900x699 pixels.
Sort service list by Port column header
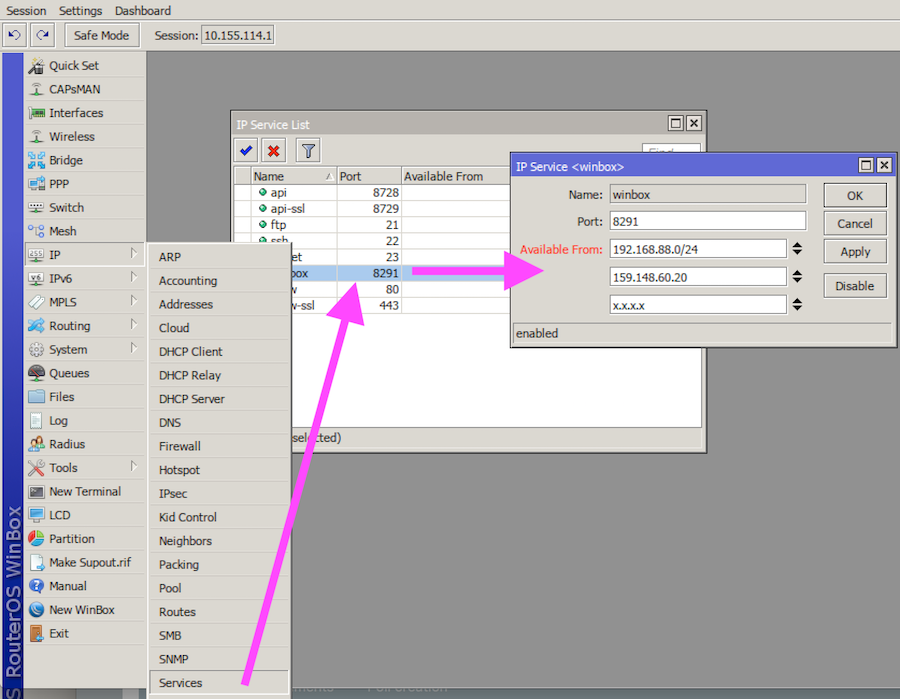click(x=368, y=176)
